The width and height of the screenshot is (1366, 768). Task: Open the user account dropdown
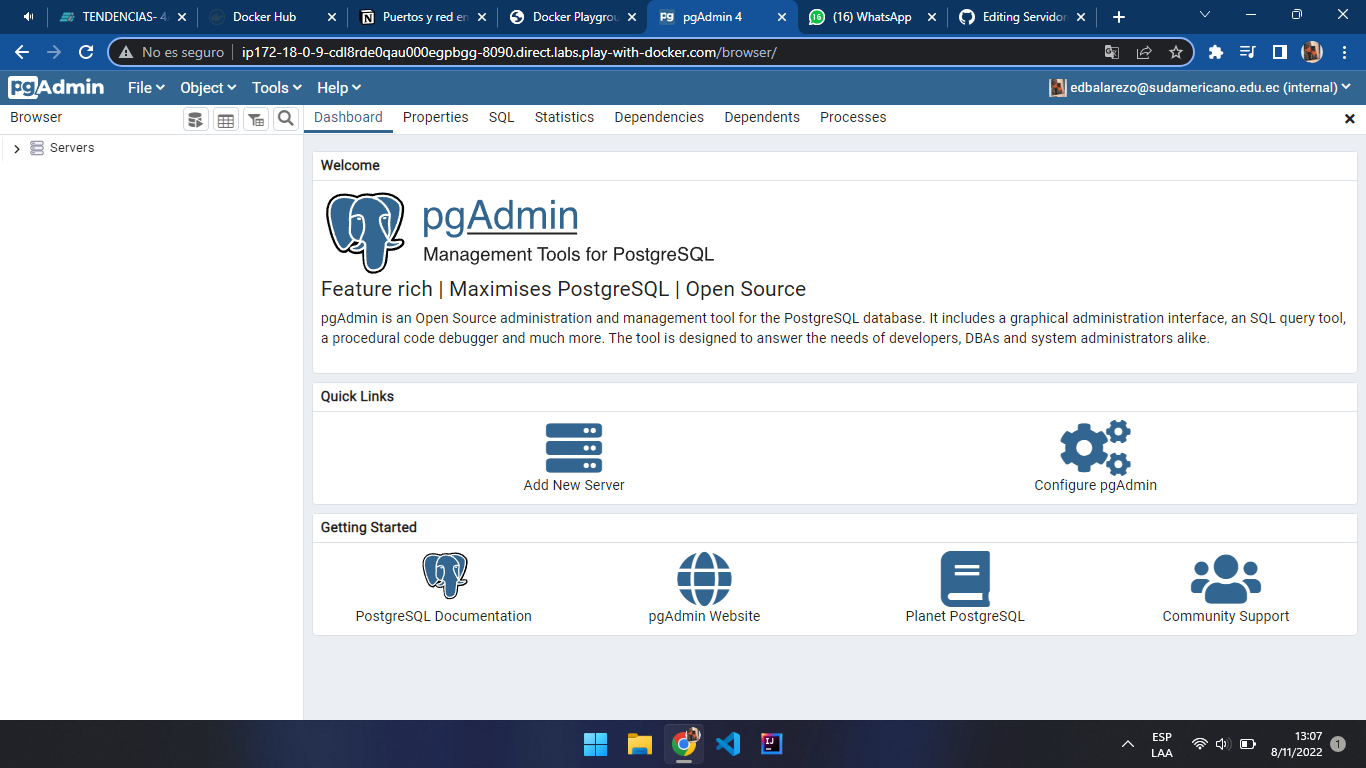1200,88
